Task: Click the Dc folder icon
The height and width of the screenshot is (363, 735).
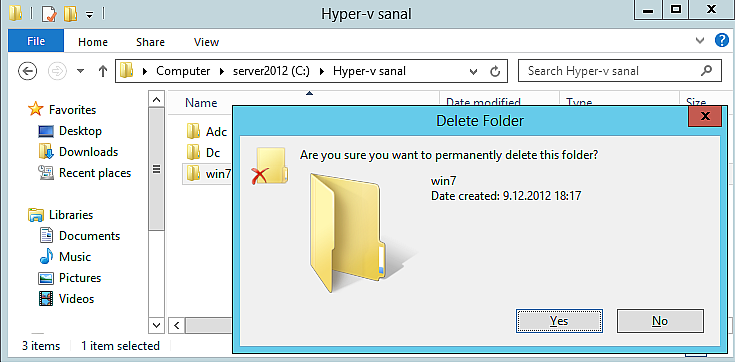Action: 194,152
